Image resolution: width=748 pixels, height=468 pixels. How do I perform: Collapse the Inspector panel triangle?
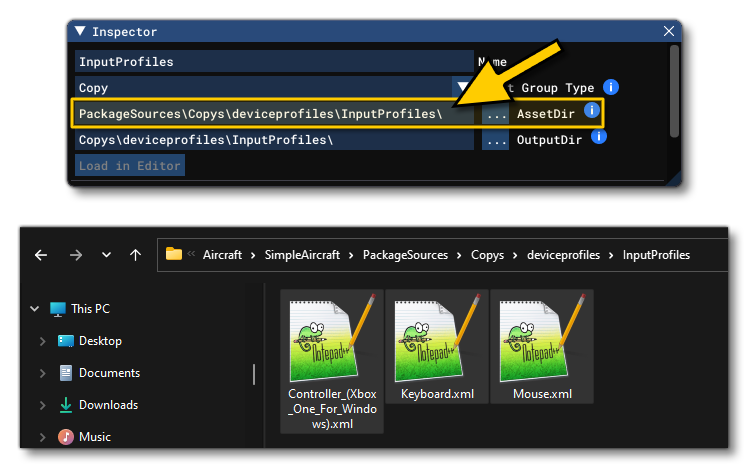pyautogui.click(x=80, y=31)
